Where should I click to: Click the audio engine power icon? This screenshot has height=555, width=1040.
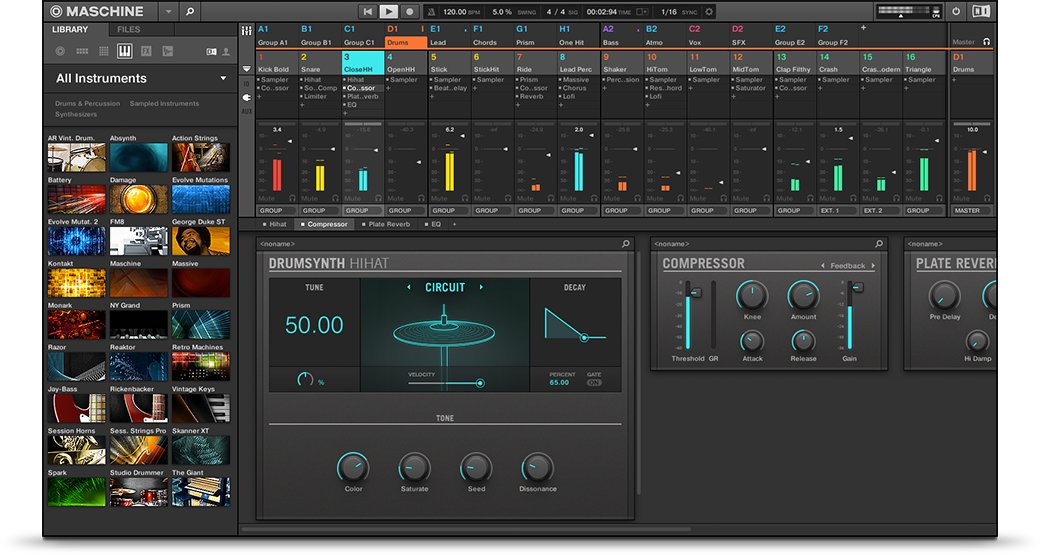[956, 12]
